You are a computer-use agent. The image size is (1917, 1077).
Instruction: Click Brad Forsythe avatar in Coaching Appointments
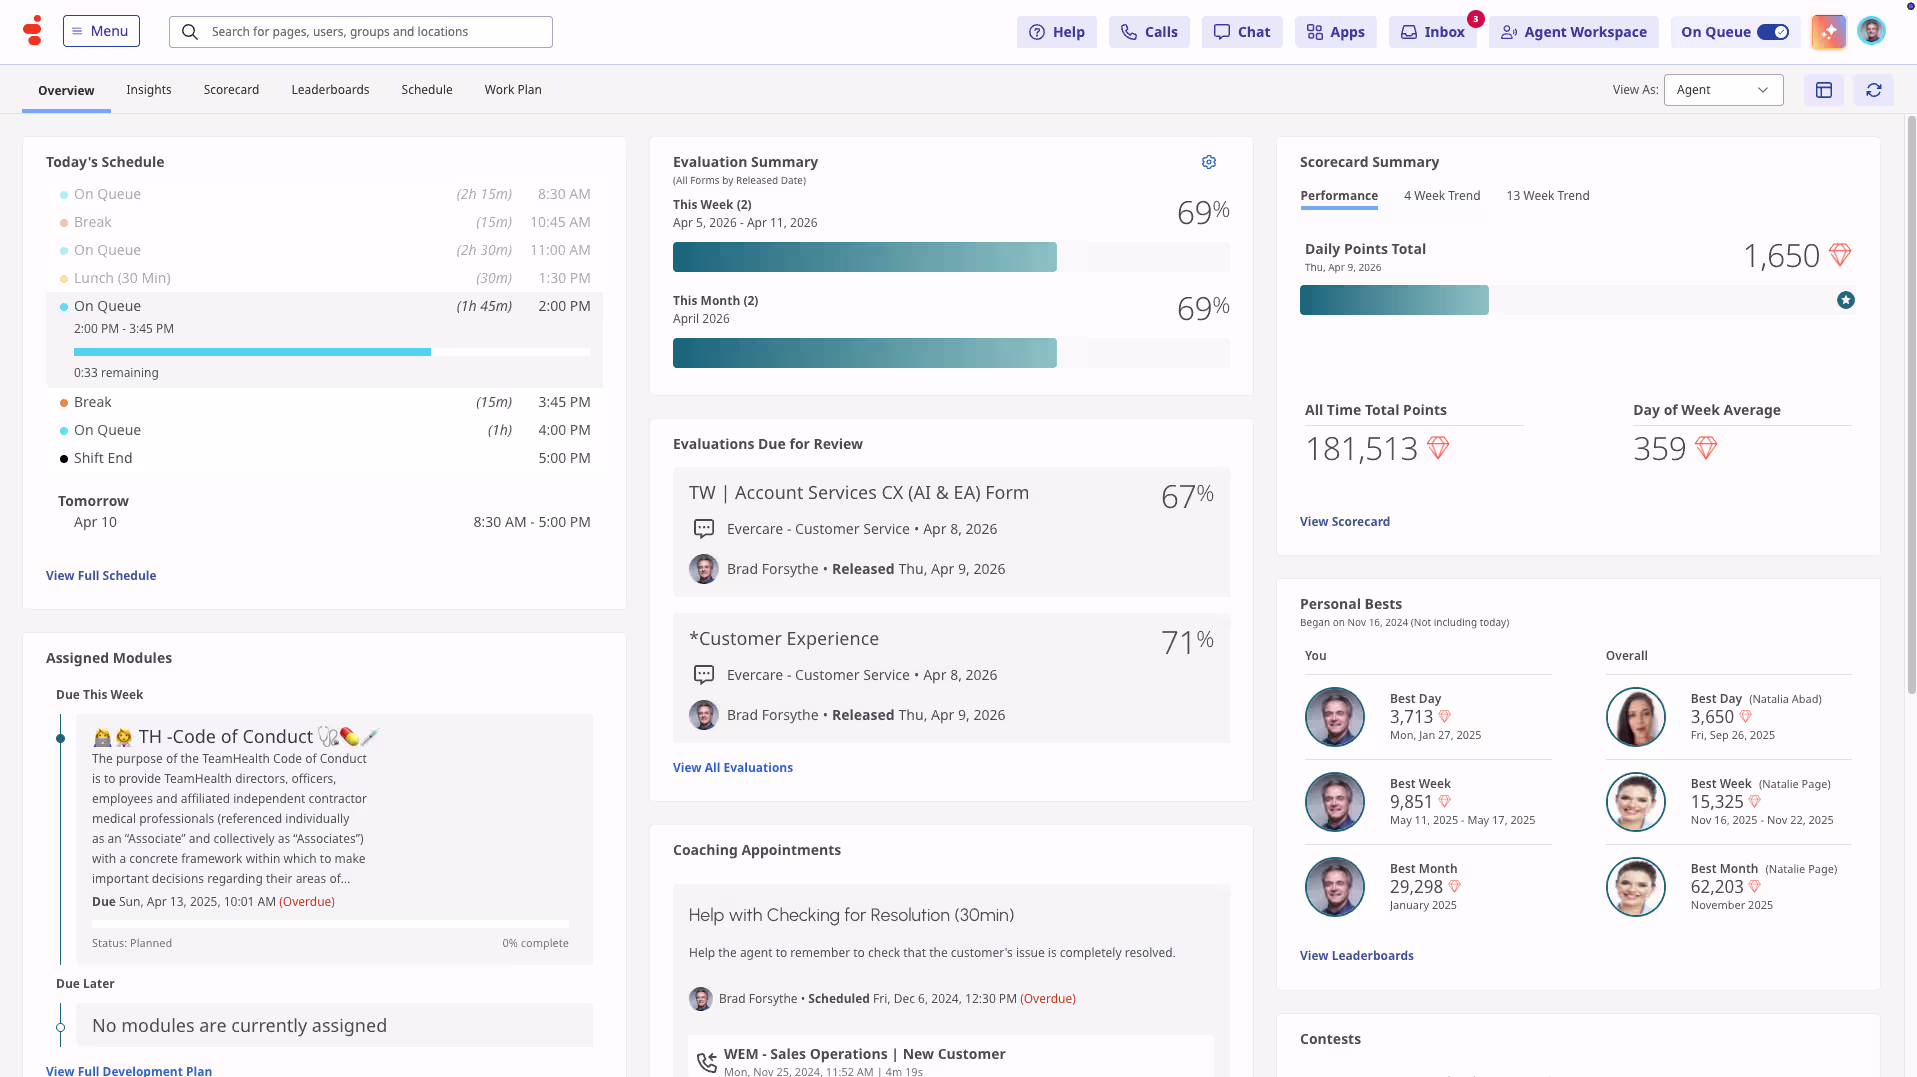pos(701,999)
